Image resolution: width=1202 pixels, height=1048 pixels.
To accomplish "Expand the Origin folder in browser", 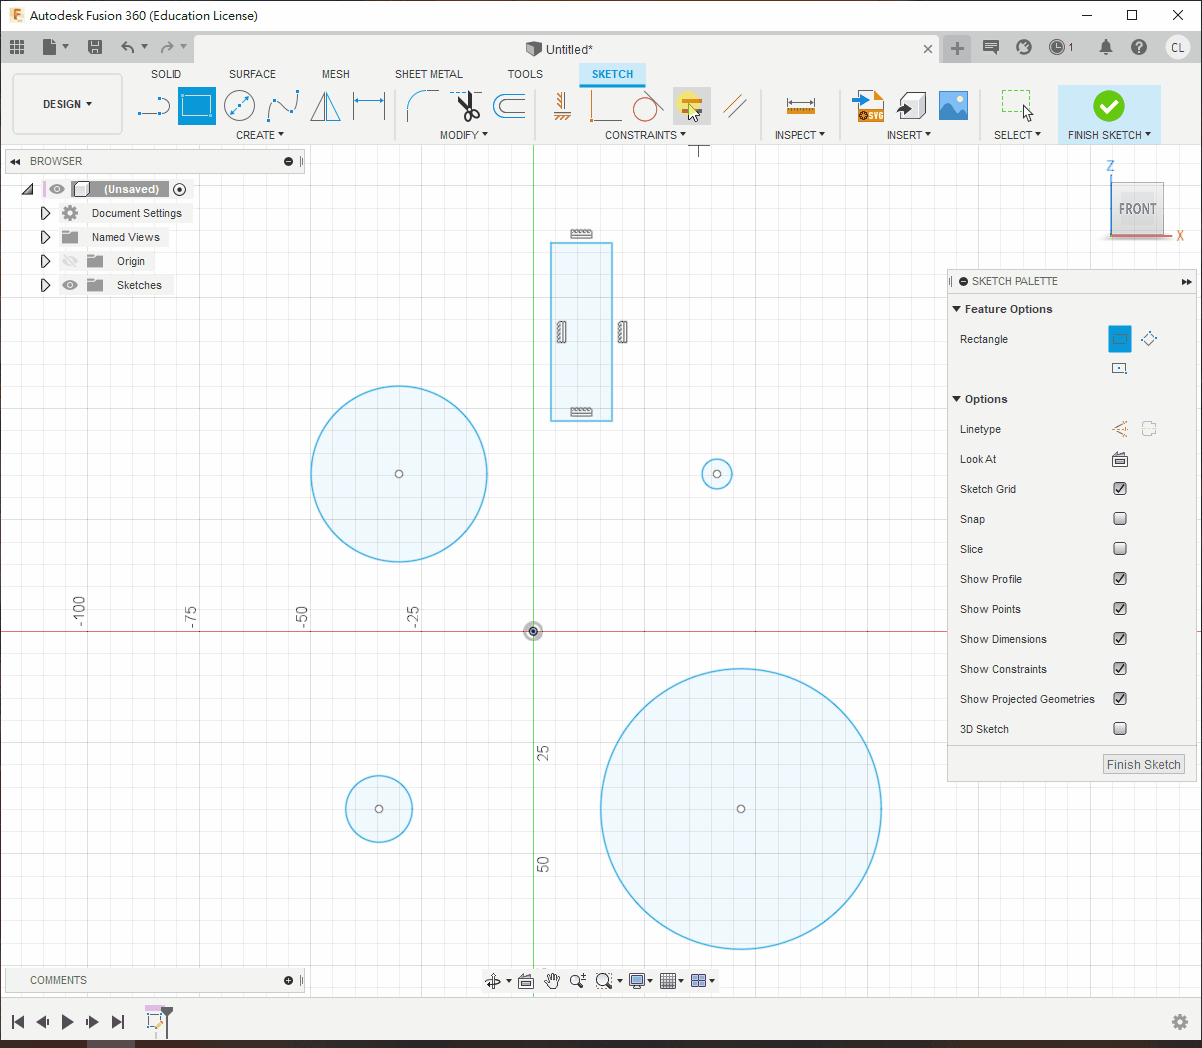I will 45,261.
